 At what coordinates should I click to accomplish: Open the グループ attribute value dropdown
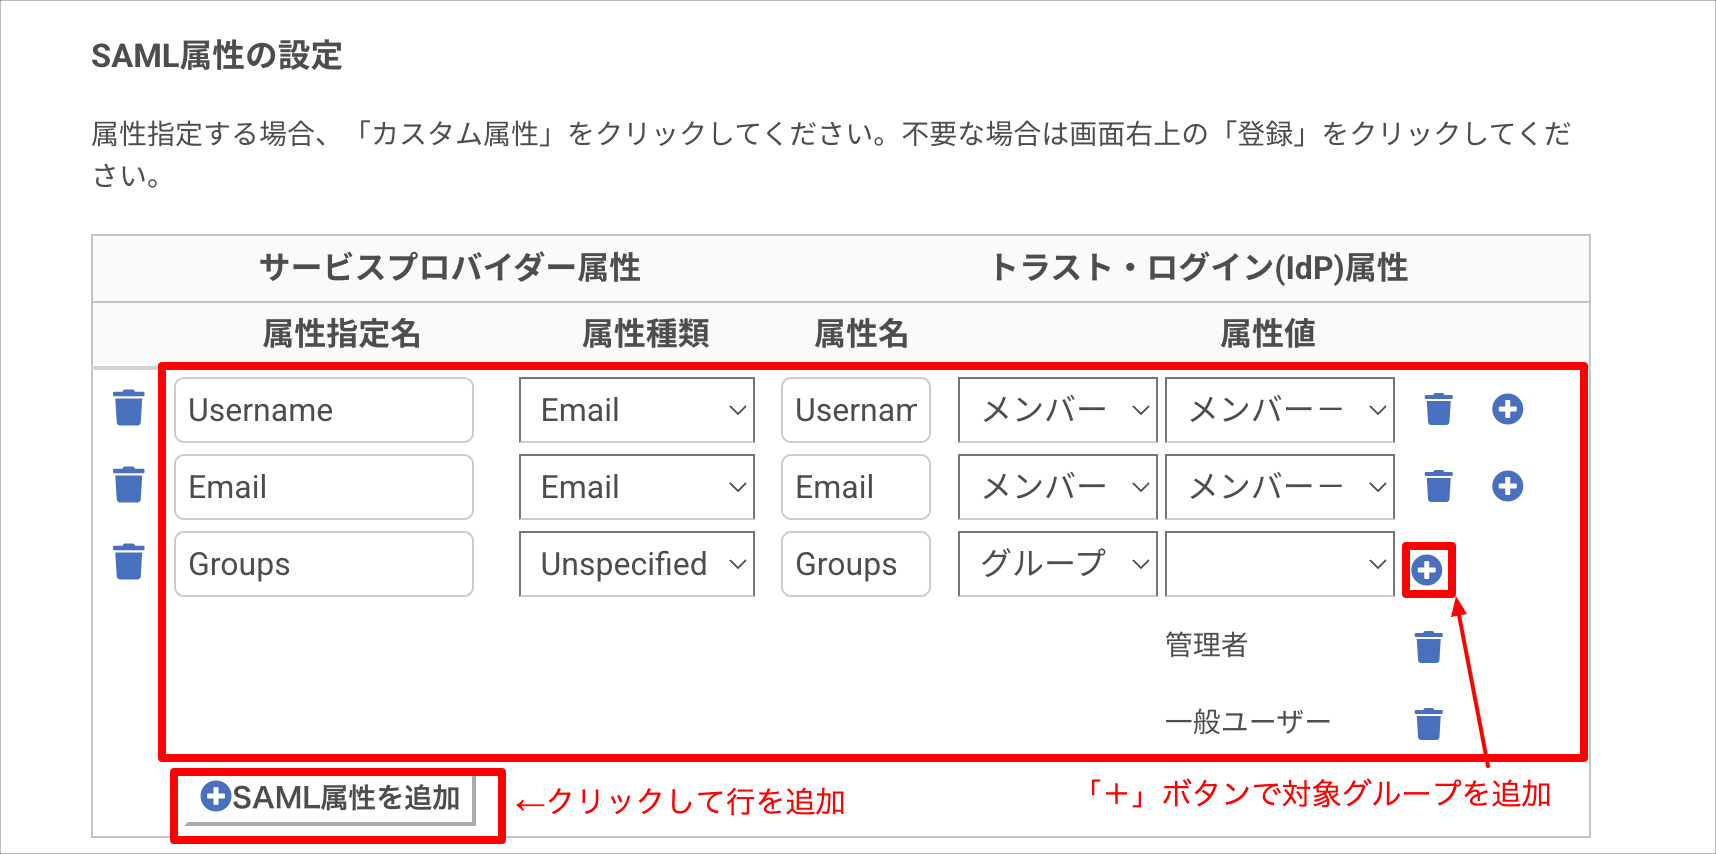(1057, 564)
